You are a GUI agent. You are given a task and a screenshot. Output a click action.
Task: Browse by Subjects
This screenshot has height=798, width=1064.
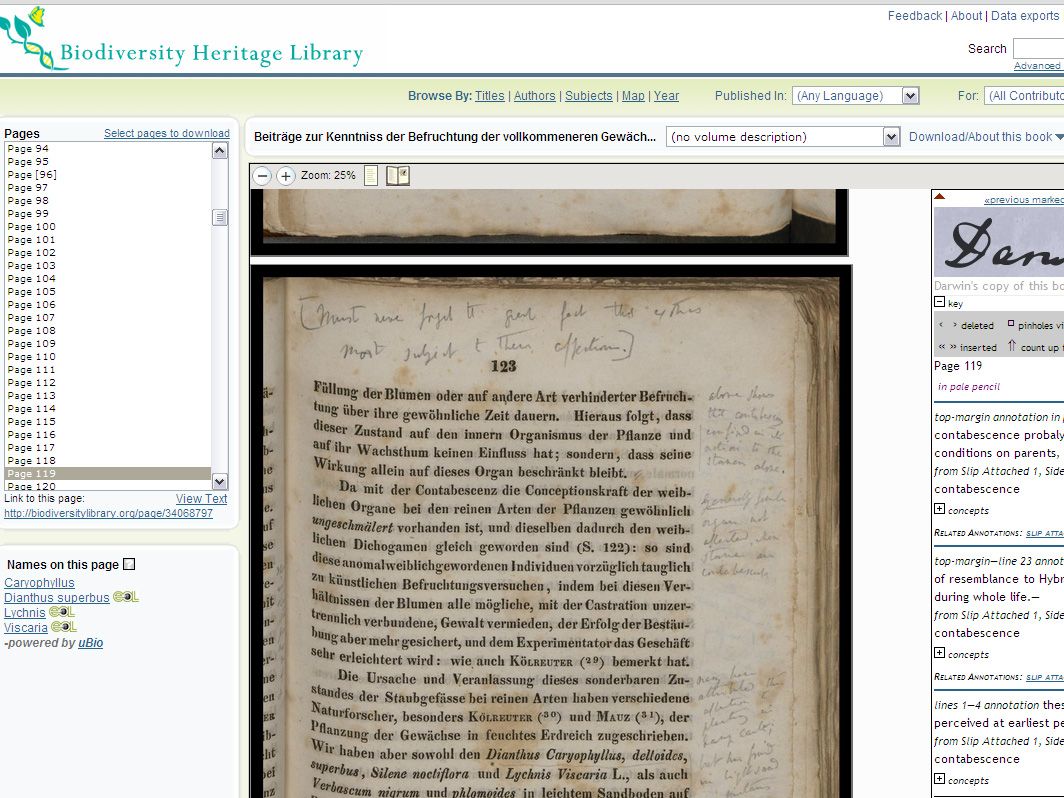[588, 95]
